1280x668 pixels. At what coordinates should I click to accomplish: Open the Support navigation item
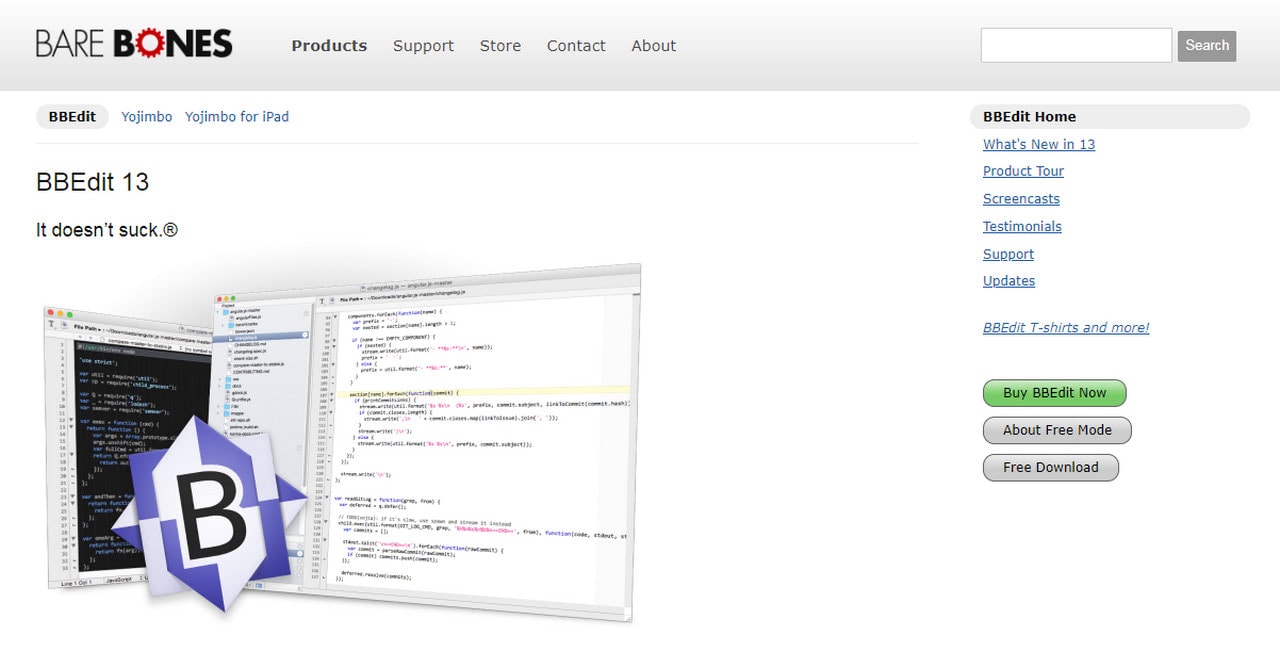point(423,46)
